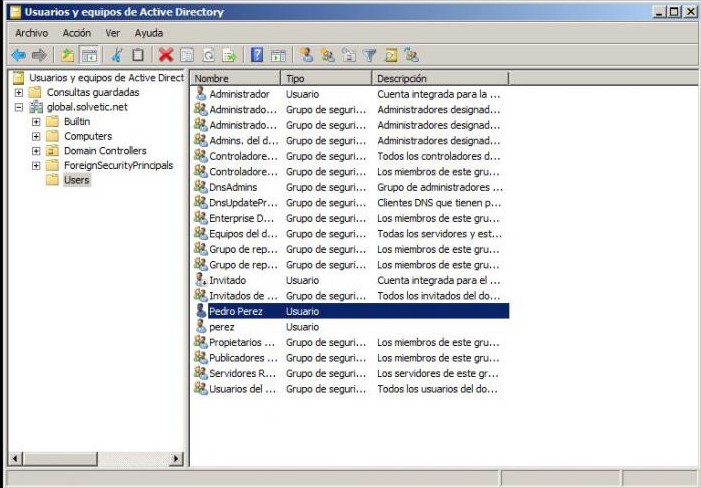Click tree pane scrollbar right arrow
The width and height of the screenshot is (701, 488).
coord(176,459)
